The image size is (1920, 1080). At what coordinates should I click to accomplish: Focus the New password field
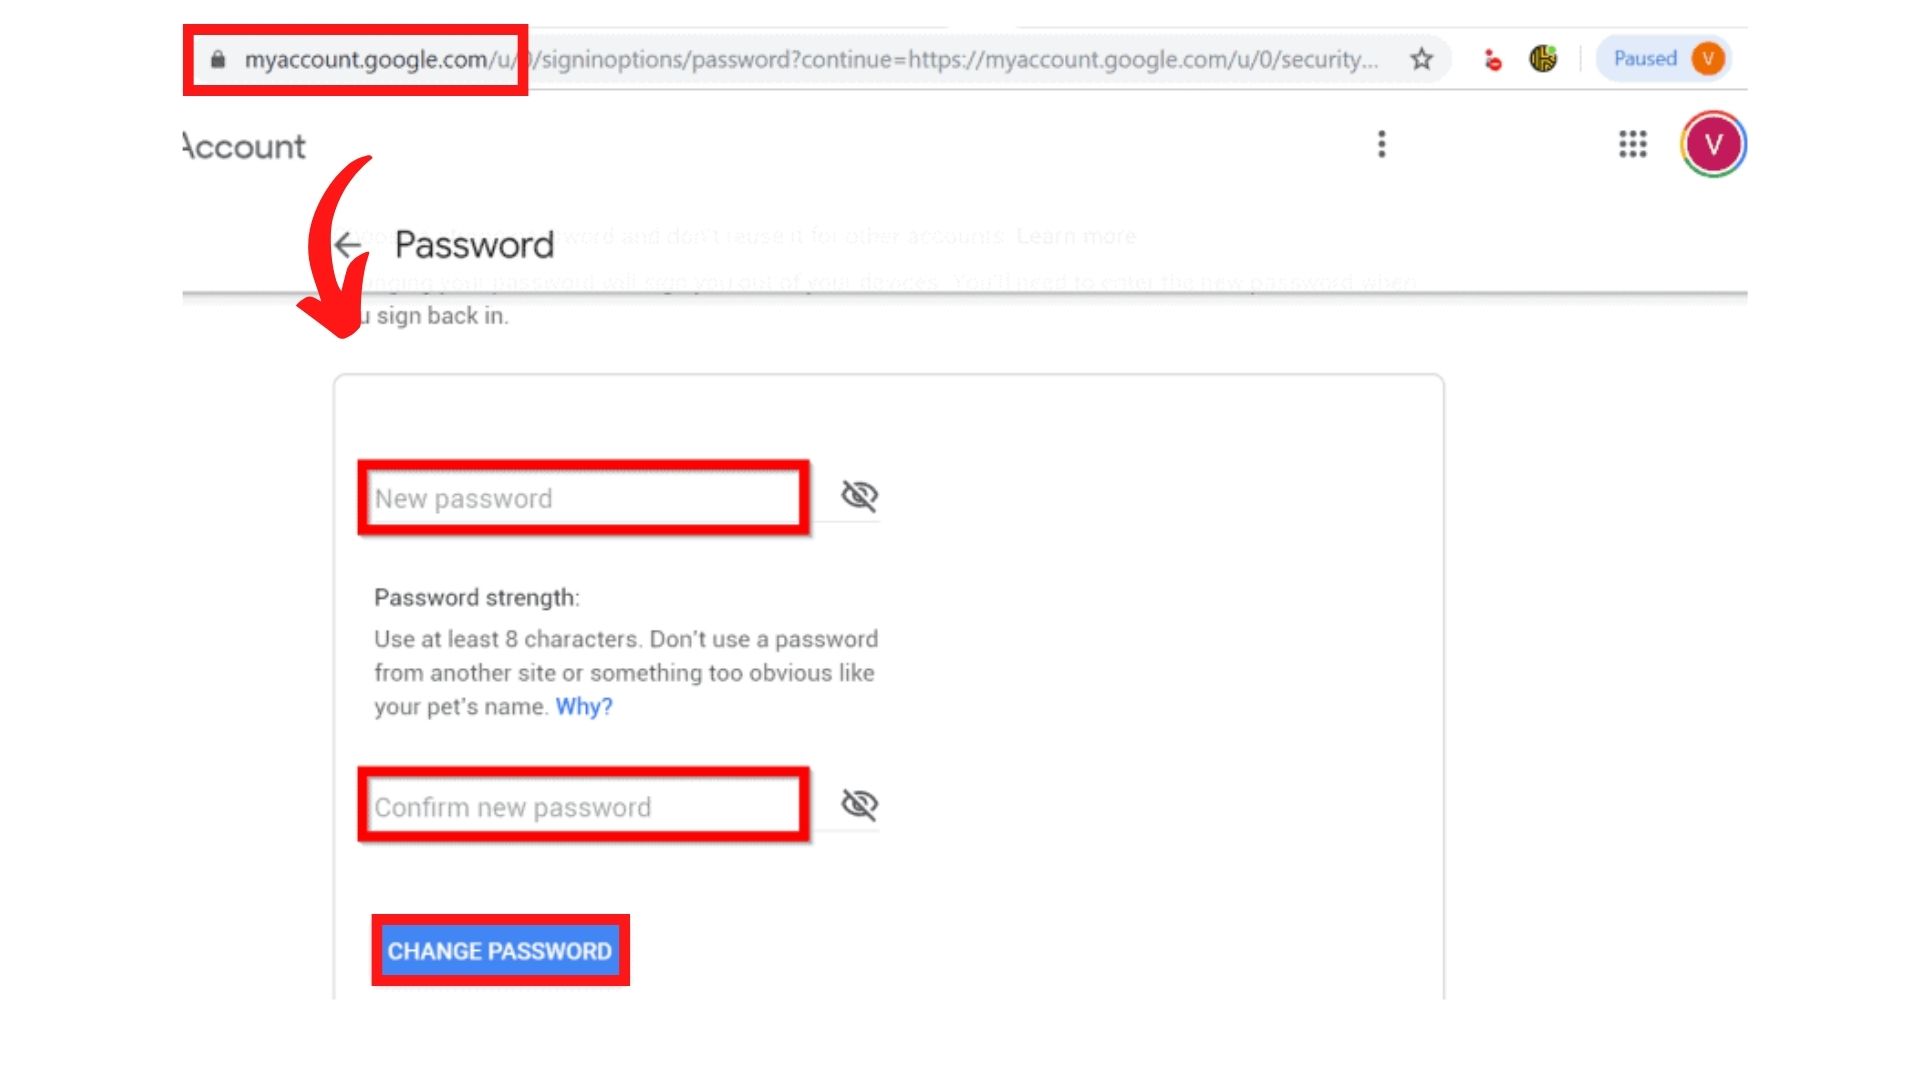click(x=582, y=498)
